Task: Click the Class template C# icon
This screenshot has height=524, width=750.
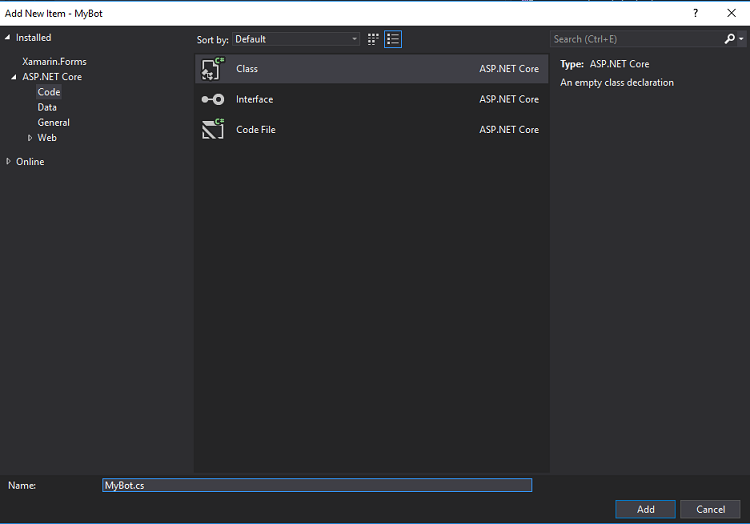Action: click(x=213, y=68)
